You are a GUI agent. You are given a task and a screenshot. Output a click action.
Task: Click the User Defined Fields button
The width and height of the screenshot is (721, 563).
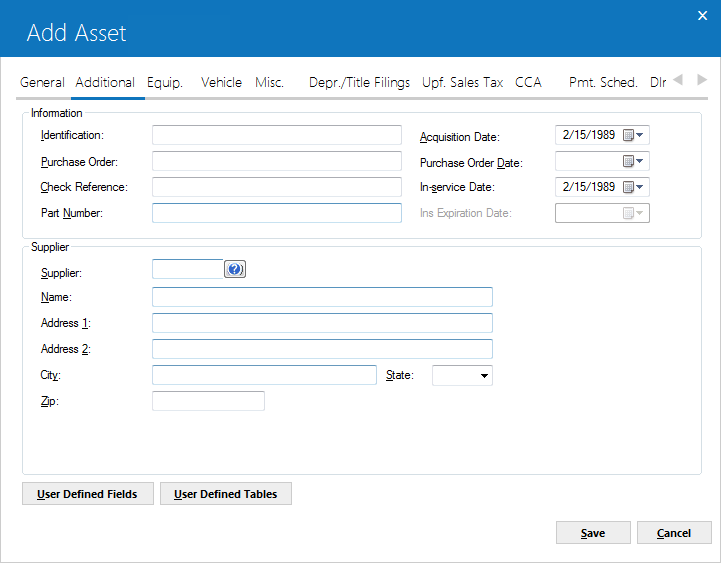[x=88, y=494]
